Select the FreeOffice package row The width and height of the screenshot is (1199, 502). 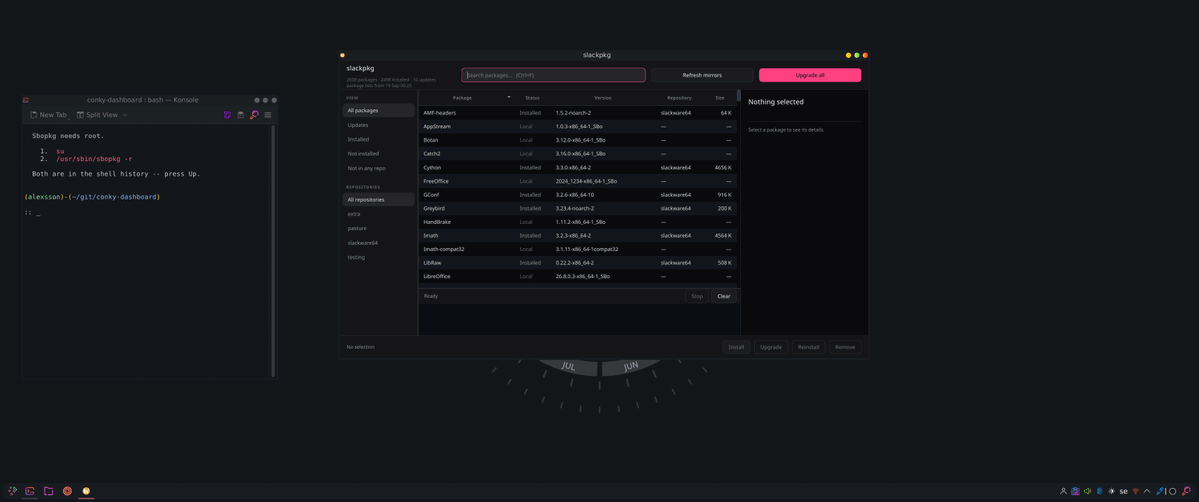click(x=577, y=181)
